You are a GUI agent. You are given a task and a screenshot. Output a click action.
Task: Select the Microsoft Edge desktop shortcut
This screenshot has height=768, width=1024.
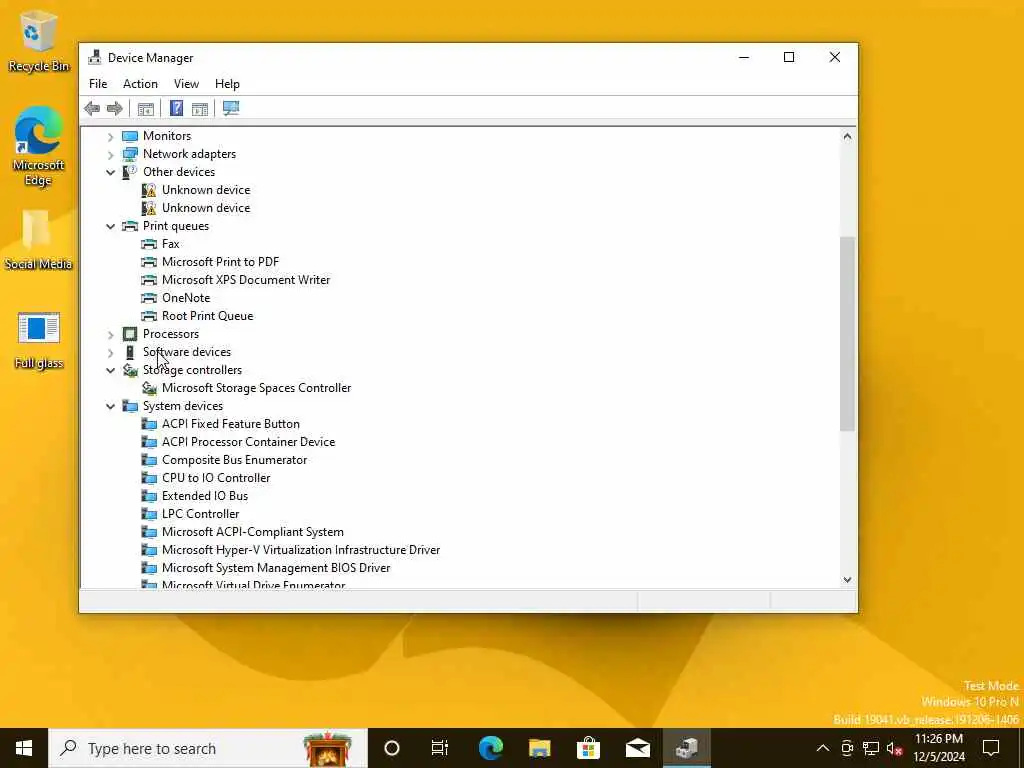[x=39, y=146]
